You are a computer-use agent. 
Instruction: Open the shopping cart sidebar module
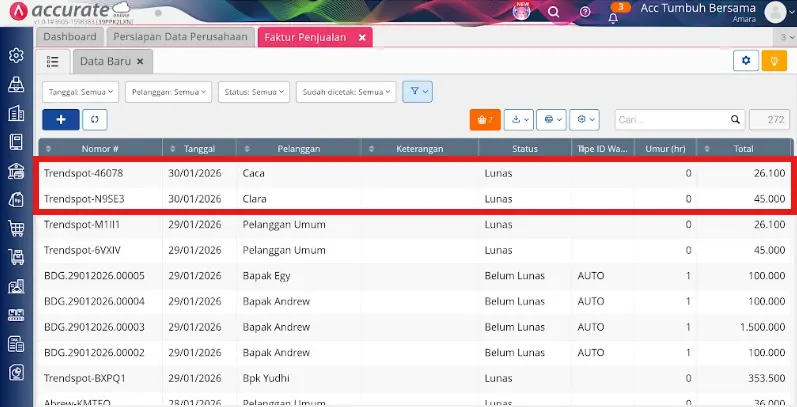15,228
